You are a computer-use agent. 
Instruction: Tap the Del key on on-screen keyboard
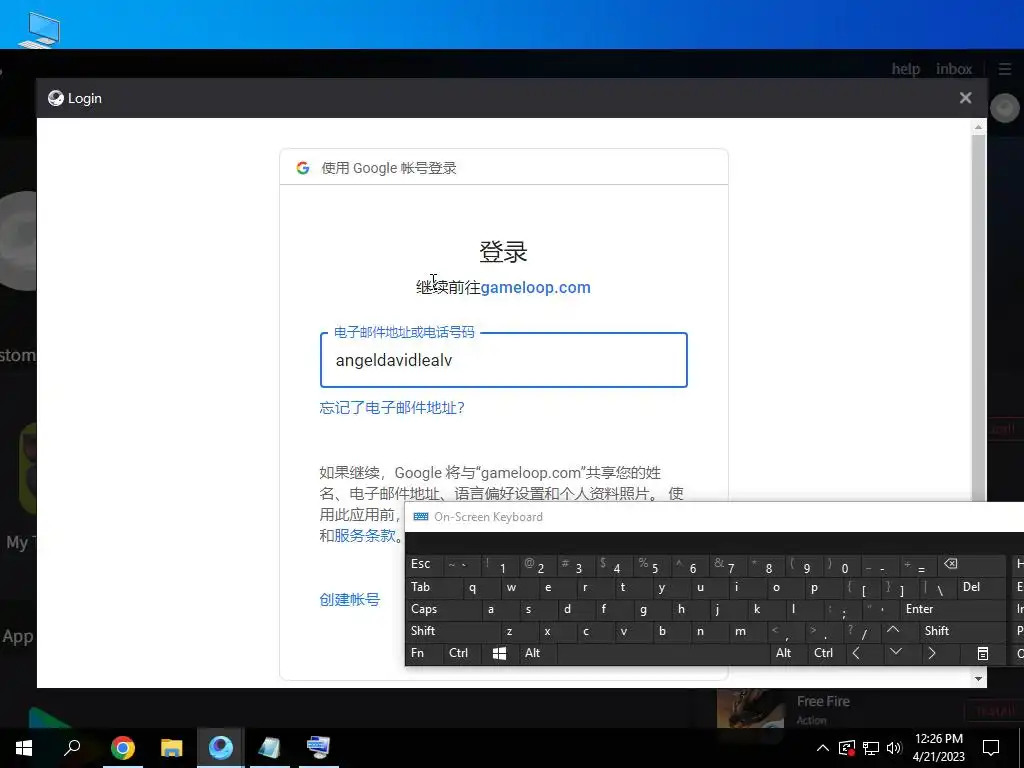982,587
